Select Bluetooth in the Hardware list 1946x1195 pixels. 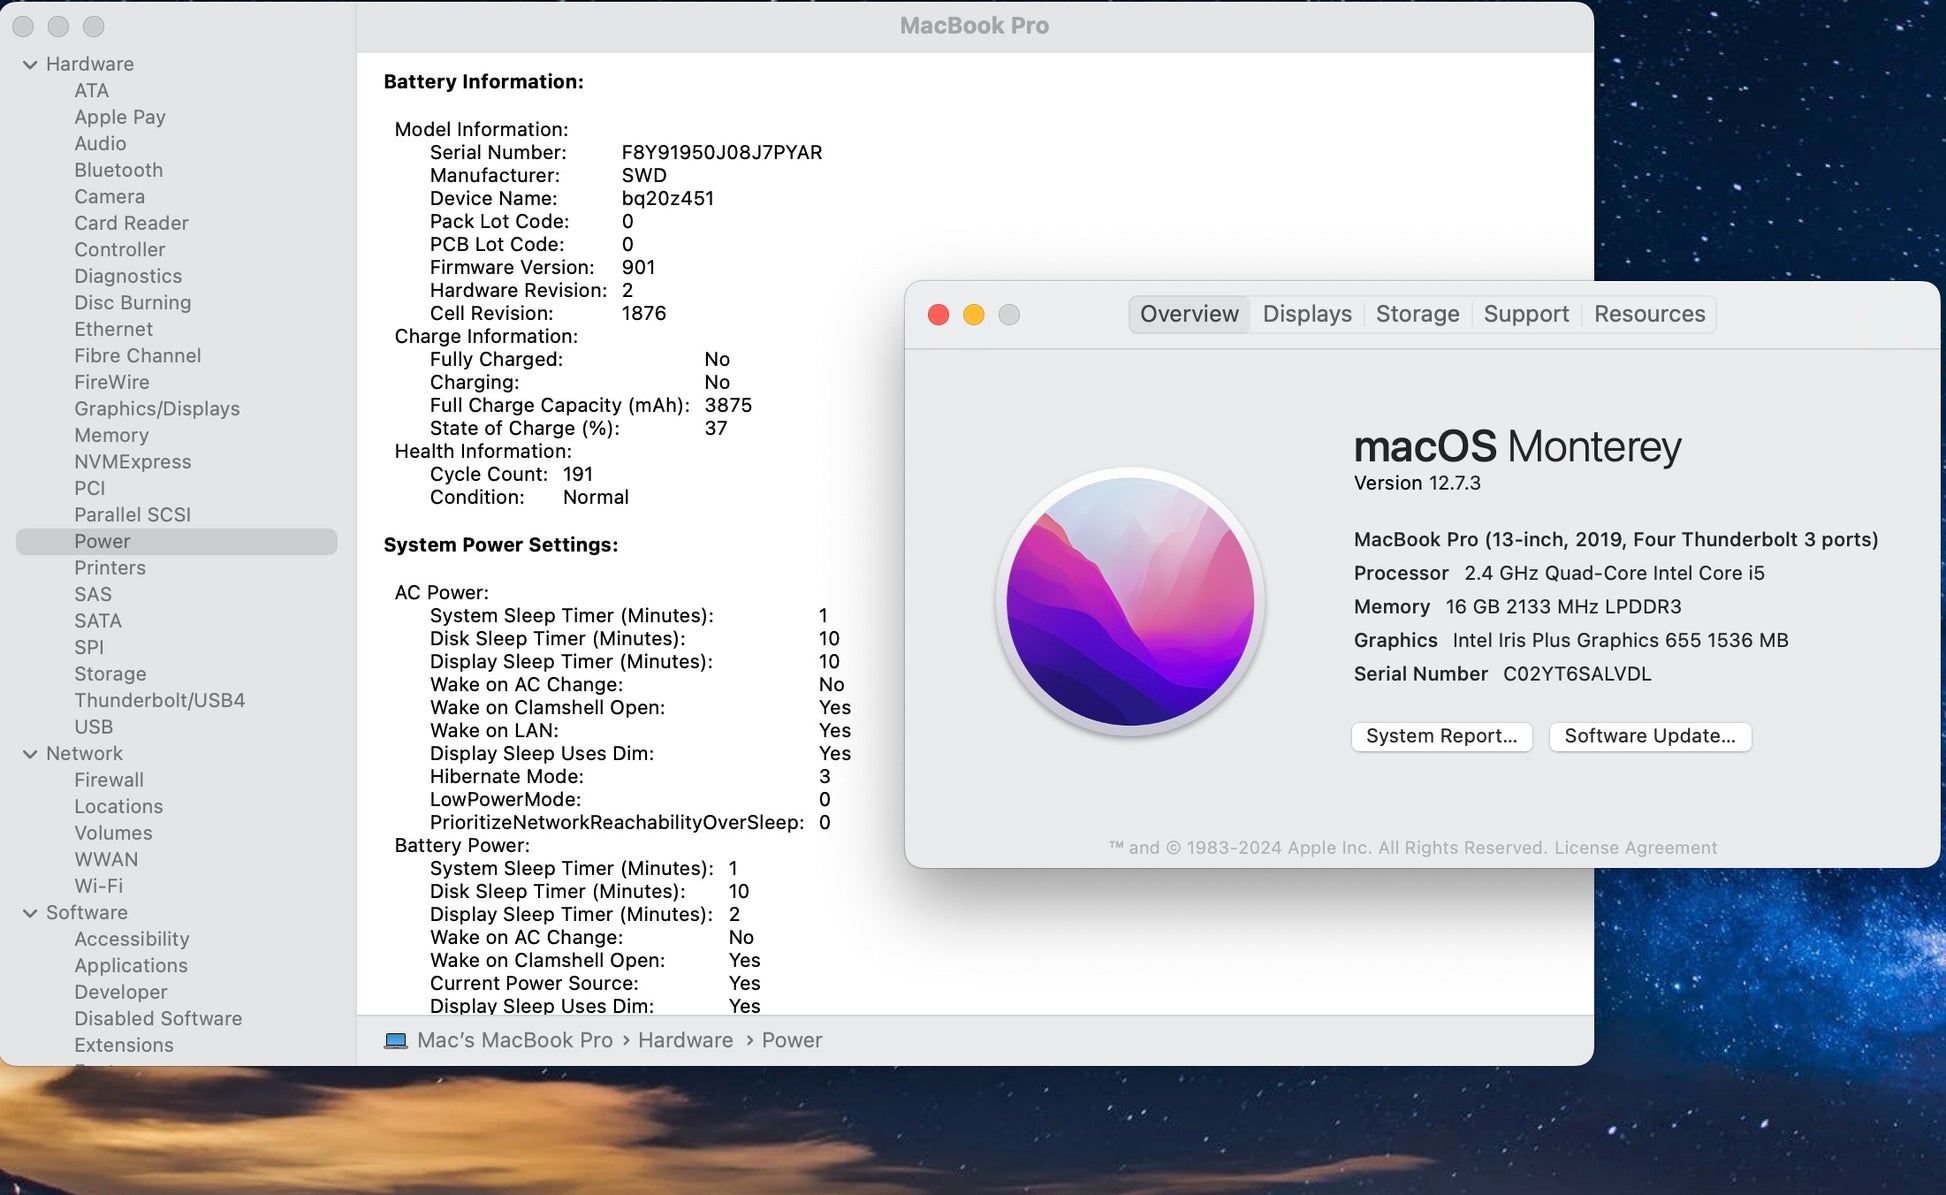tap(118, 170)
